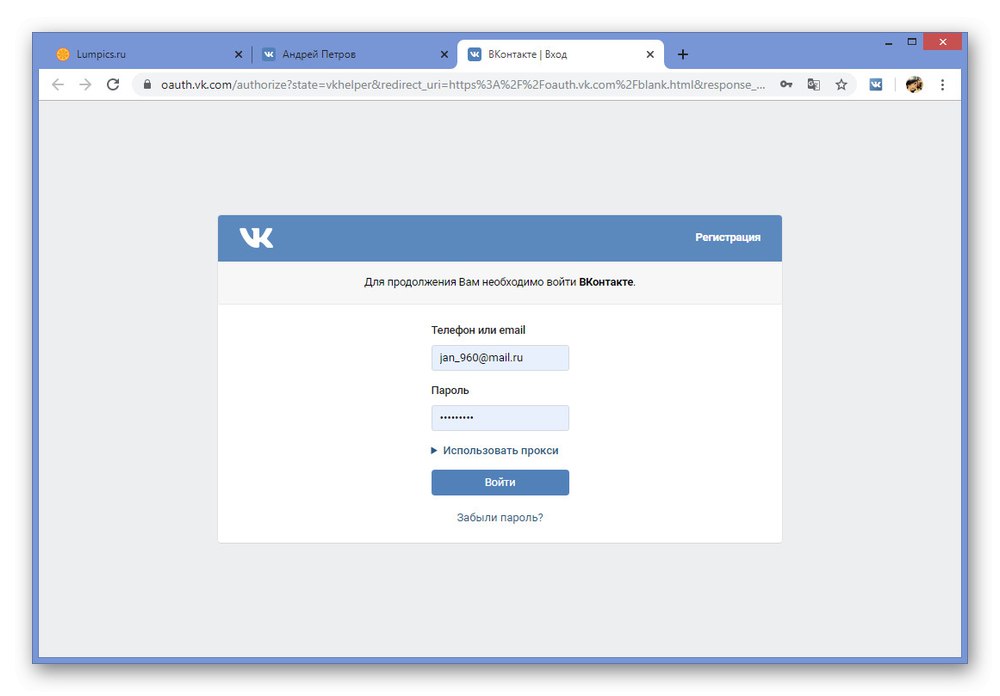Open the Регистрация link
This screenshot has height=696, width=1000.
point(728,237)
